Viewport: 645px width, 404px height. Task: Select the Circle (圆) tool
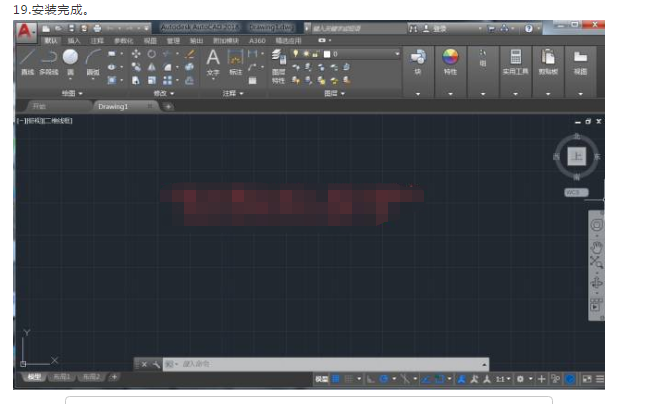pos(70,62)
